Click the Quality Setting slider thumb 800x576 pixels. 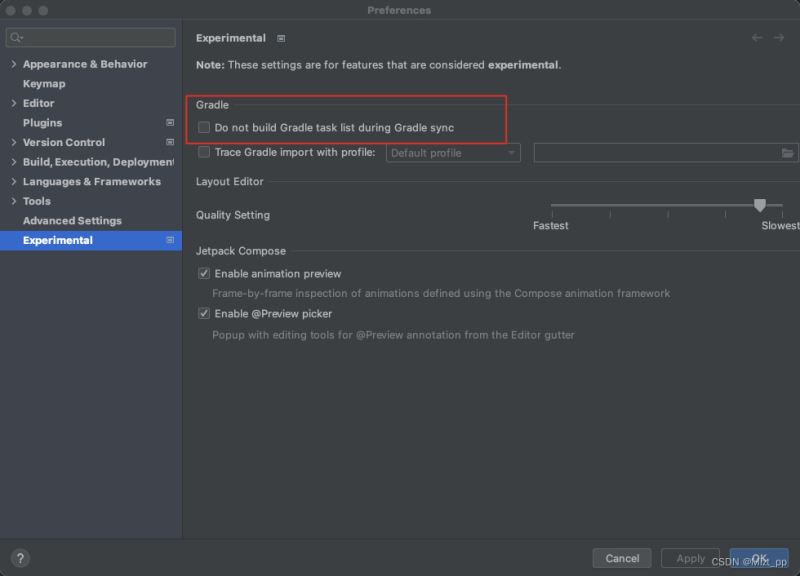click(760, 205)
